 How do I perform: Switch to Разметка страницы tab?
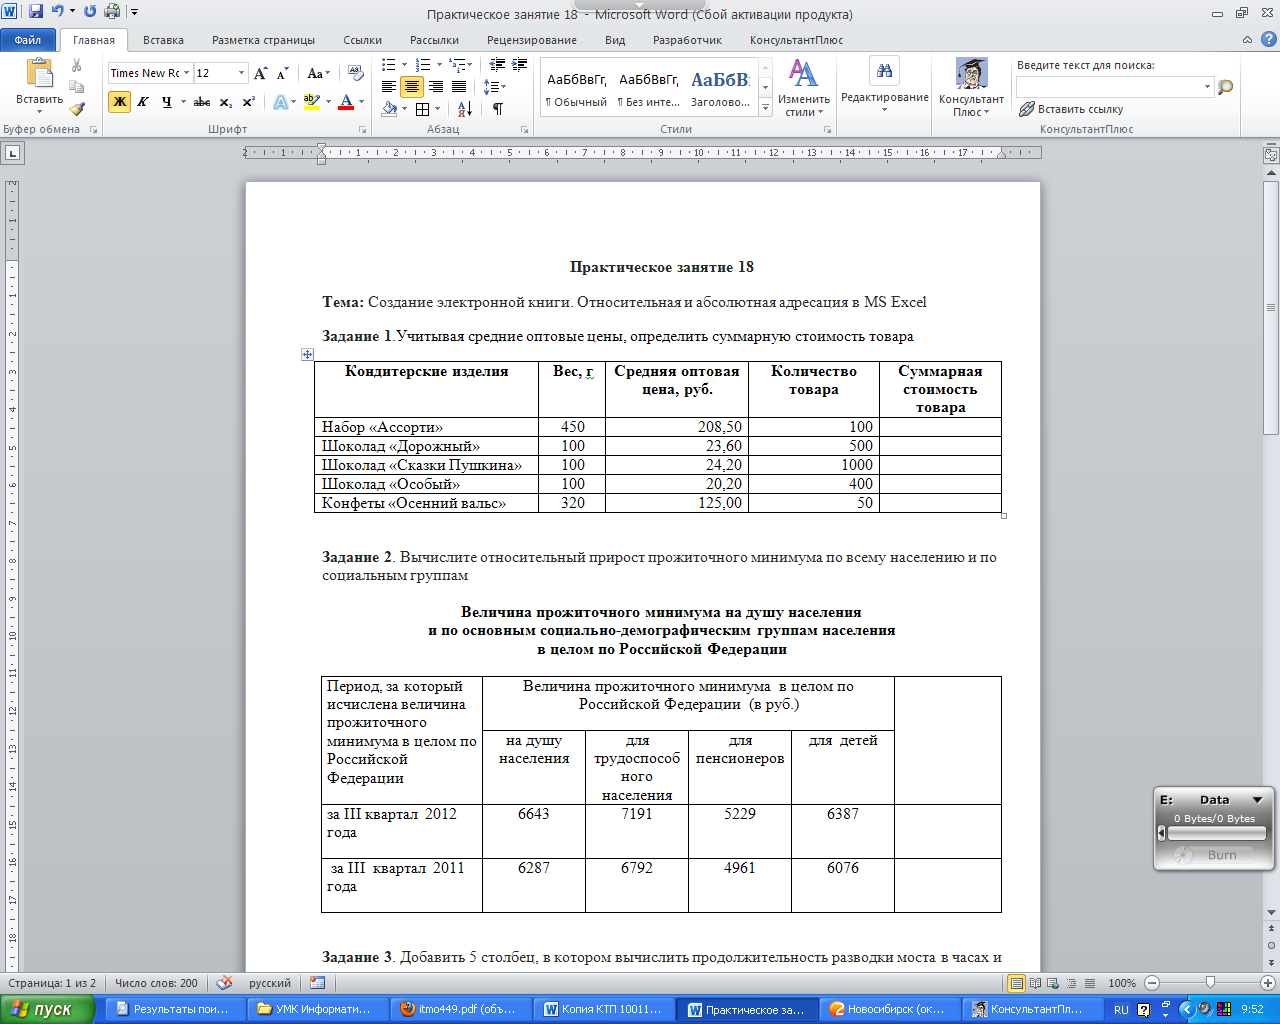(x=263, y=40)
